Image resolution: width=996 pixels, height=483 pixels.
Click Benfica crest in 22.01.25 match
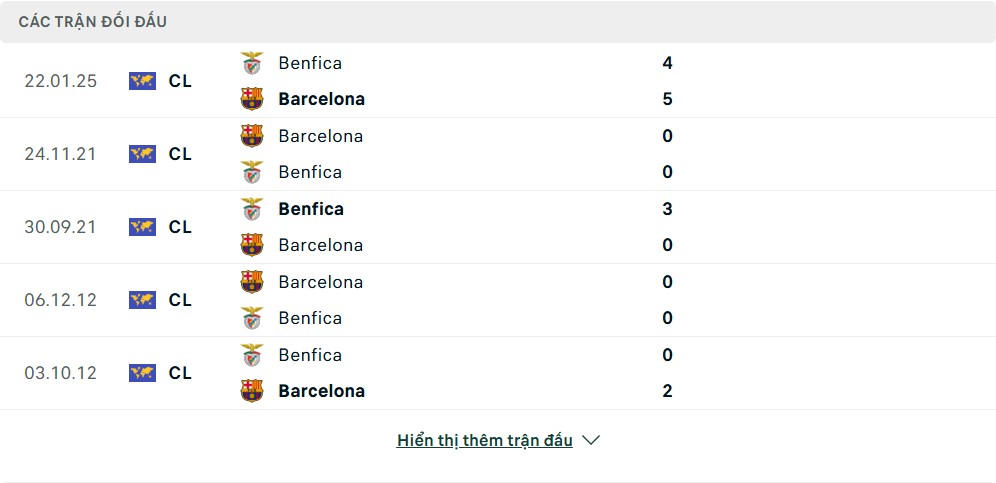[252, 63]
